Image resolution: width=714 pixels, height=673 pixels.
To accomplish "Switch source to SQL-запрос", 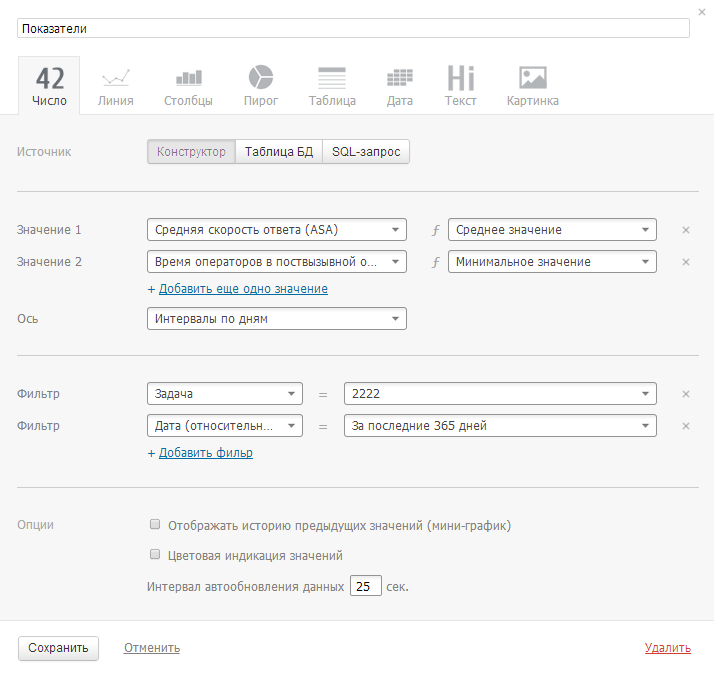I will click(x=365, y=152).
